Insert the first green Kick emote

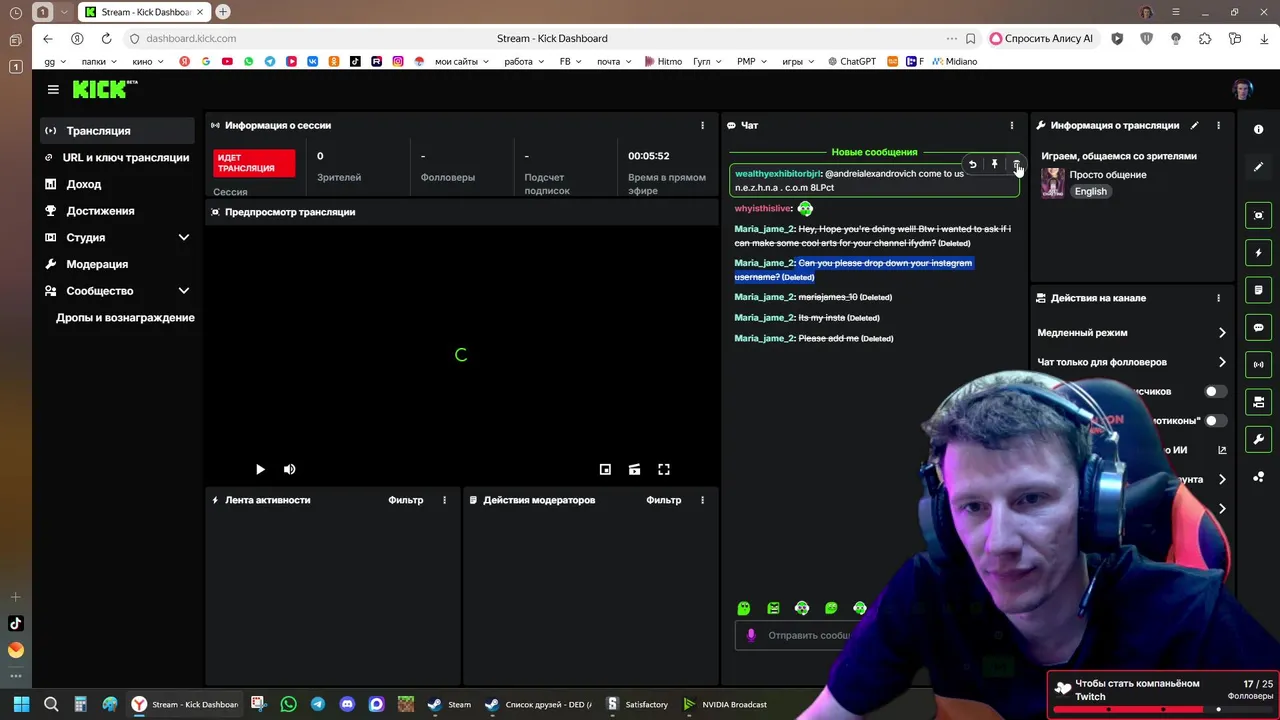[x=743, y=608]
